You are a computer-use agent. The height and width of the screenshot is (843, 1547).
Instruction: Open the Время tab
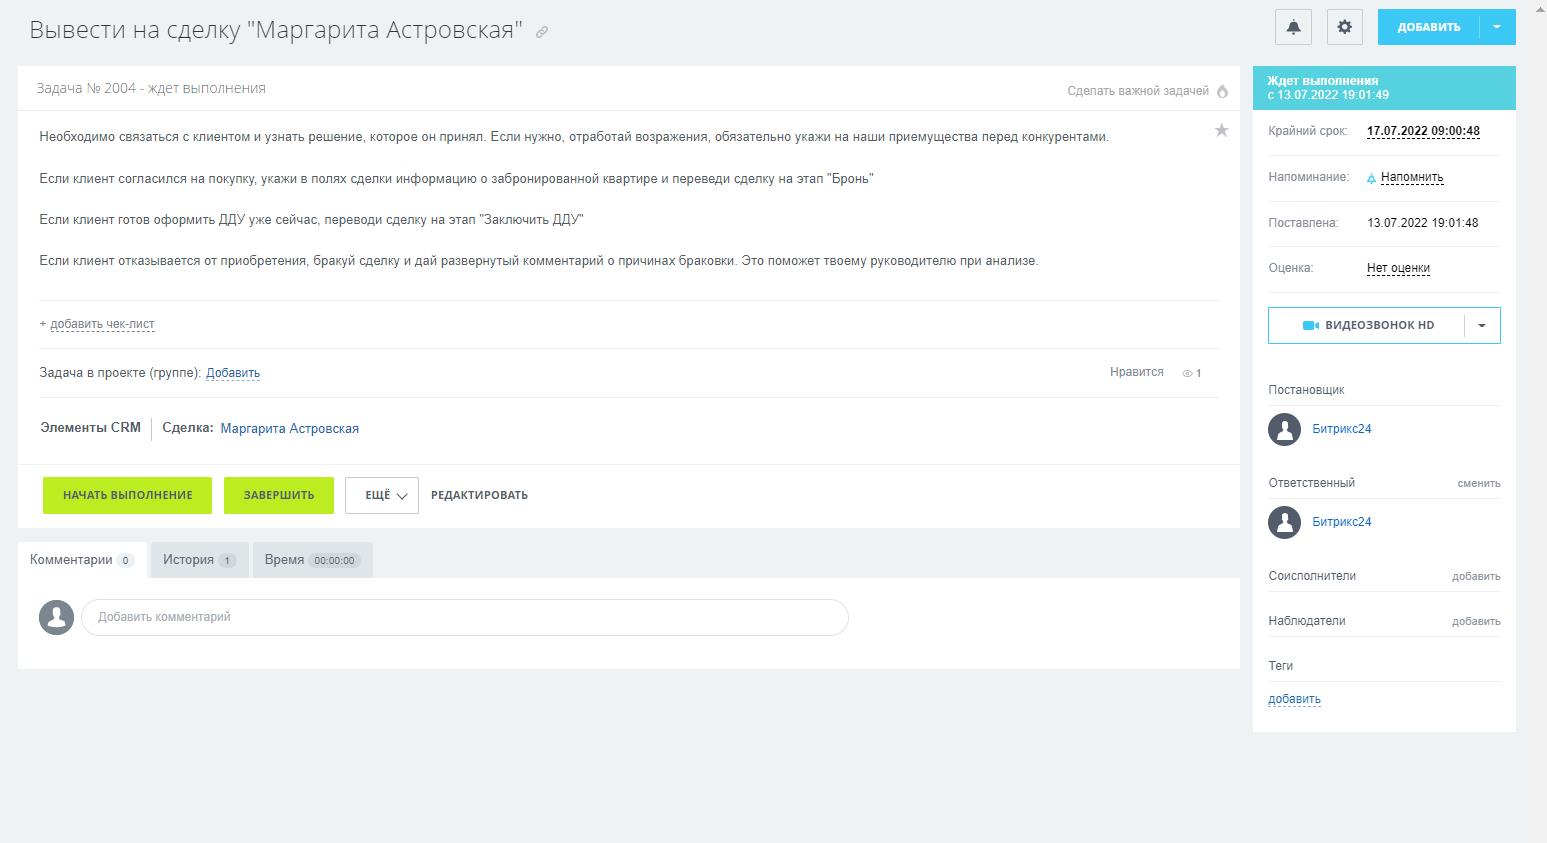[x=312, y=560]
